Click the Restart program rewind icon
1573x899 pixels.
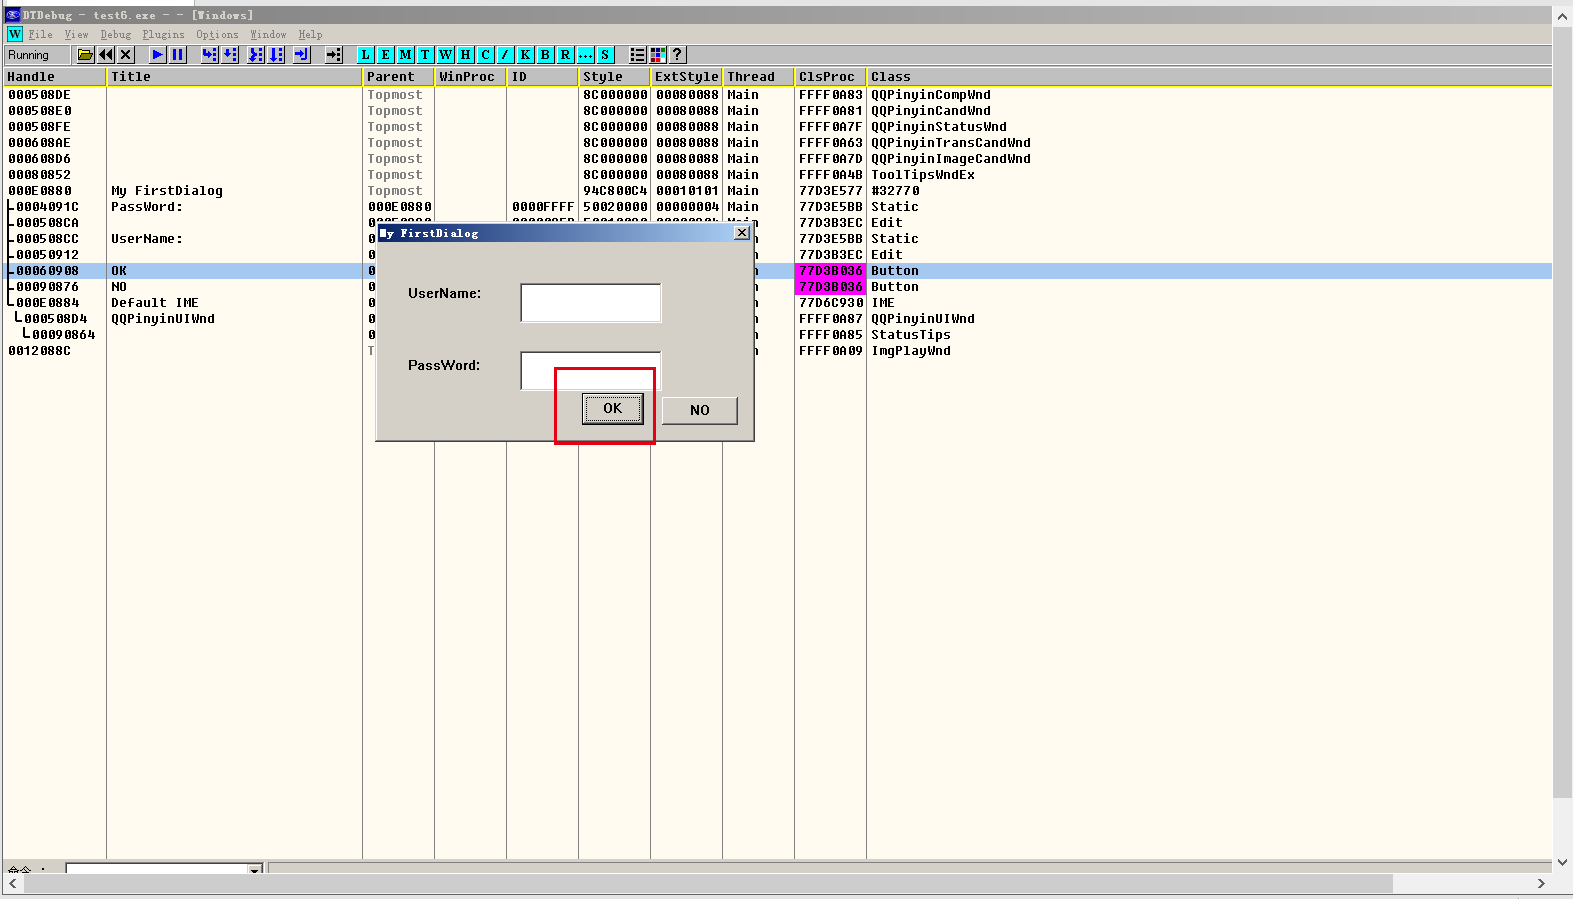pos(106,55)
